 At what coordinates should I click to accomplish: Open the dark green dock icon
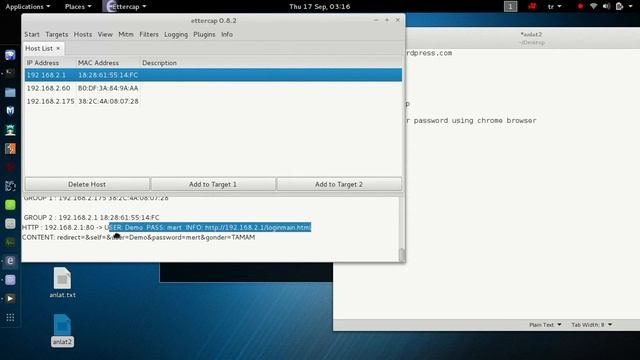pyautogui.click(x=10, y=242)
